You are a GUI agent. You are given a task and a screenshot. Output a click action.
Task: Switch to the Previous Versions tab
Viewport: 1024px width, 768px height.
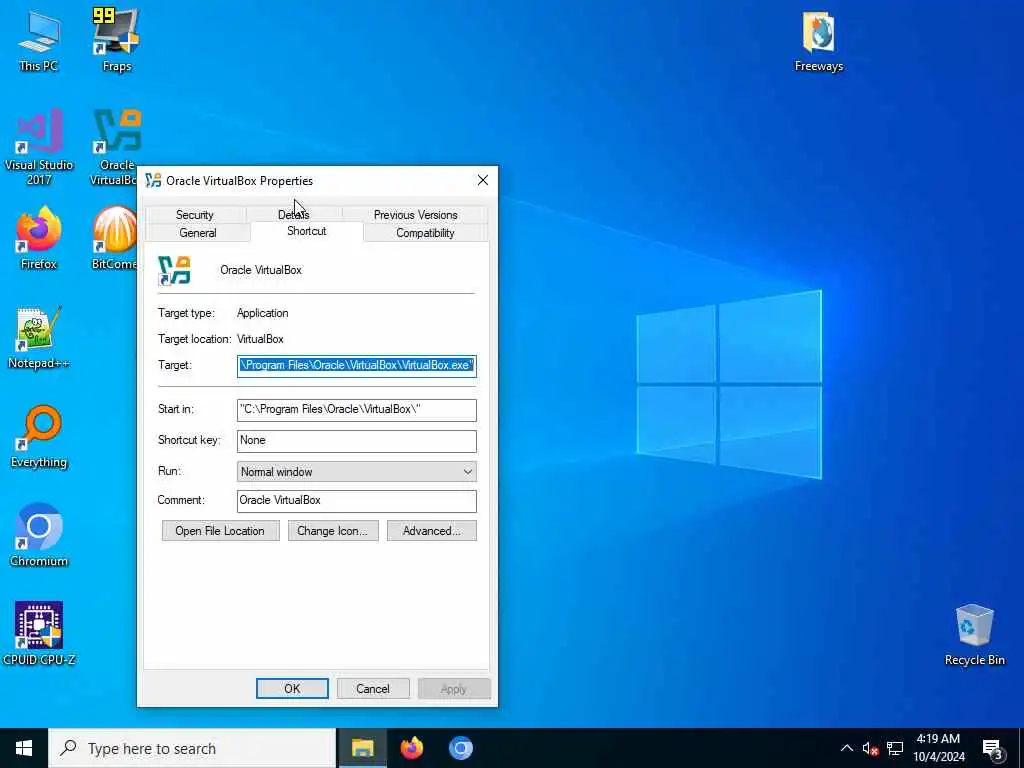point(415,215)
